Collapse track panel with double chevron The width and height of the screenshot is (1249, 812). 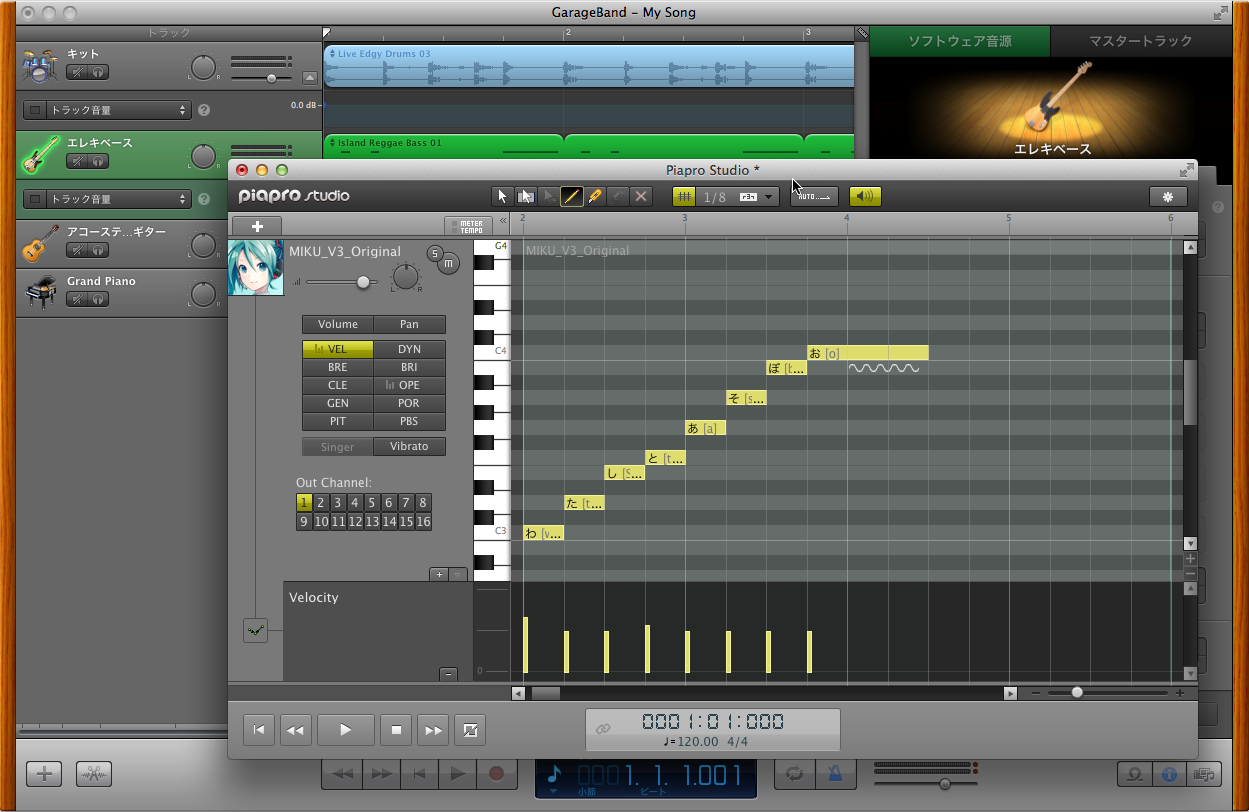pos(503,221)
